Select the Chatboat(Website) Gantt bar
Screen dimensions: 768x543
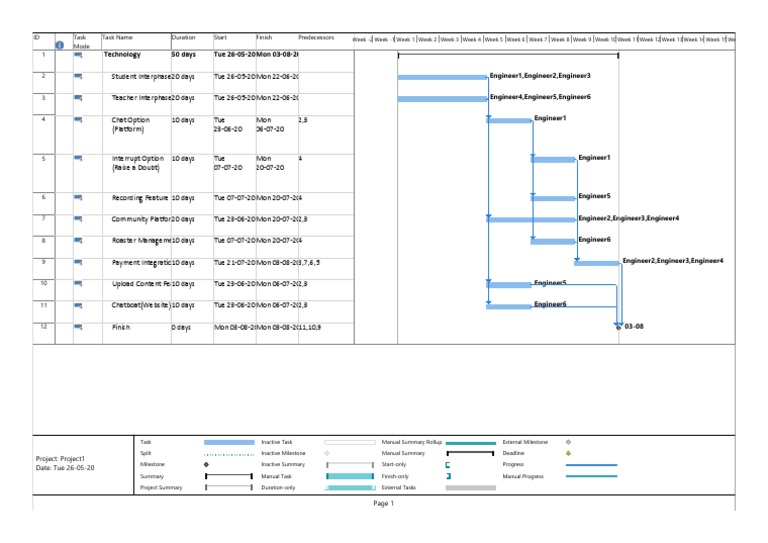point(510,307)
